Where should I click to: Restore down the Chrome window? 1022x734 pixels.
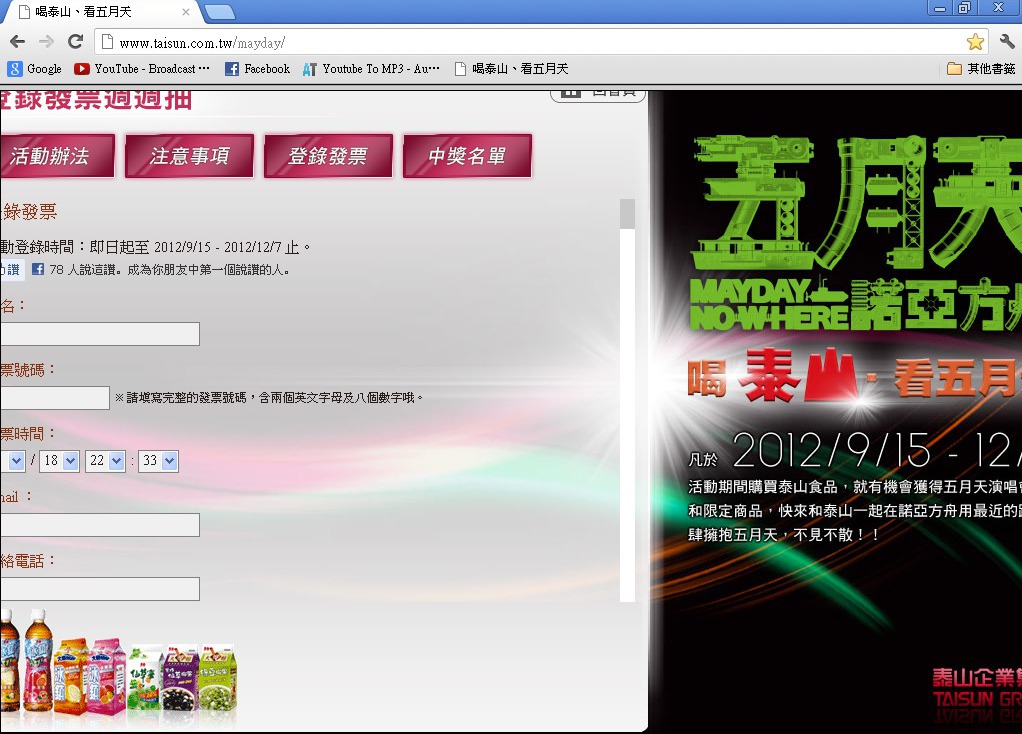(x=964, y=8)
